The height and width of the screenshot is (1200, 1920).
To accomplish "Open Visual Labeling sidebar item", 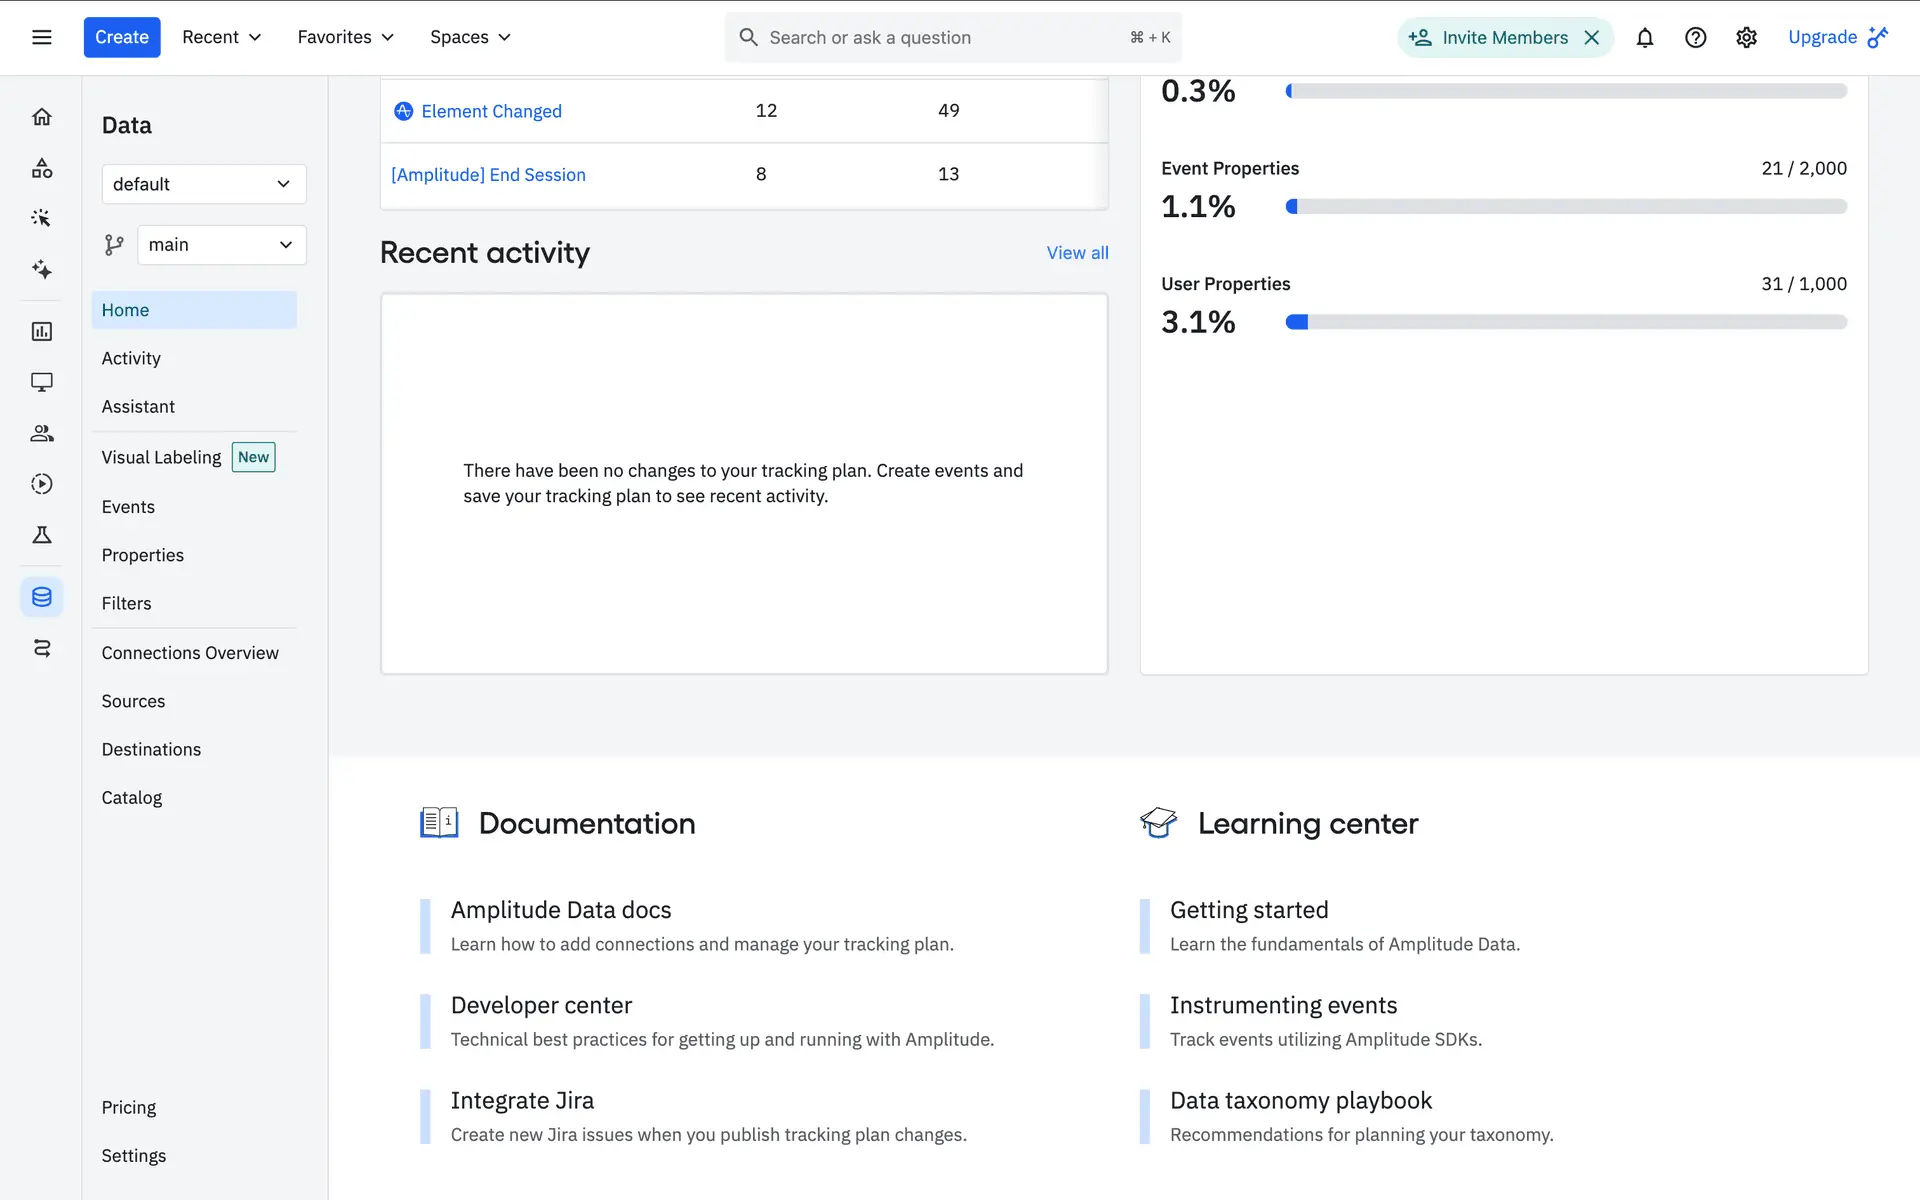I will (161, 457).
